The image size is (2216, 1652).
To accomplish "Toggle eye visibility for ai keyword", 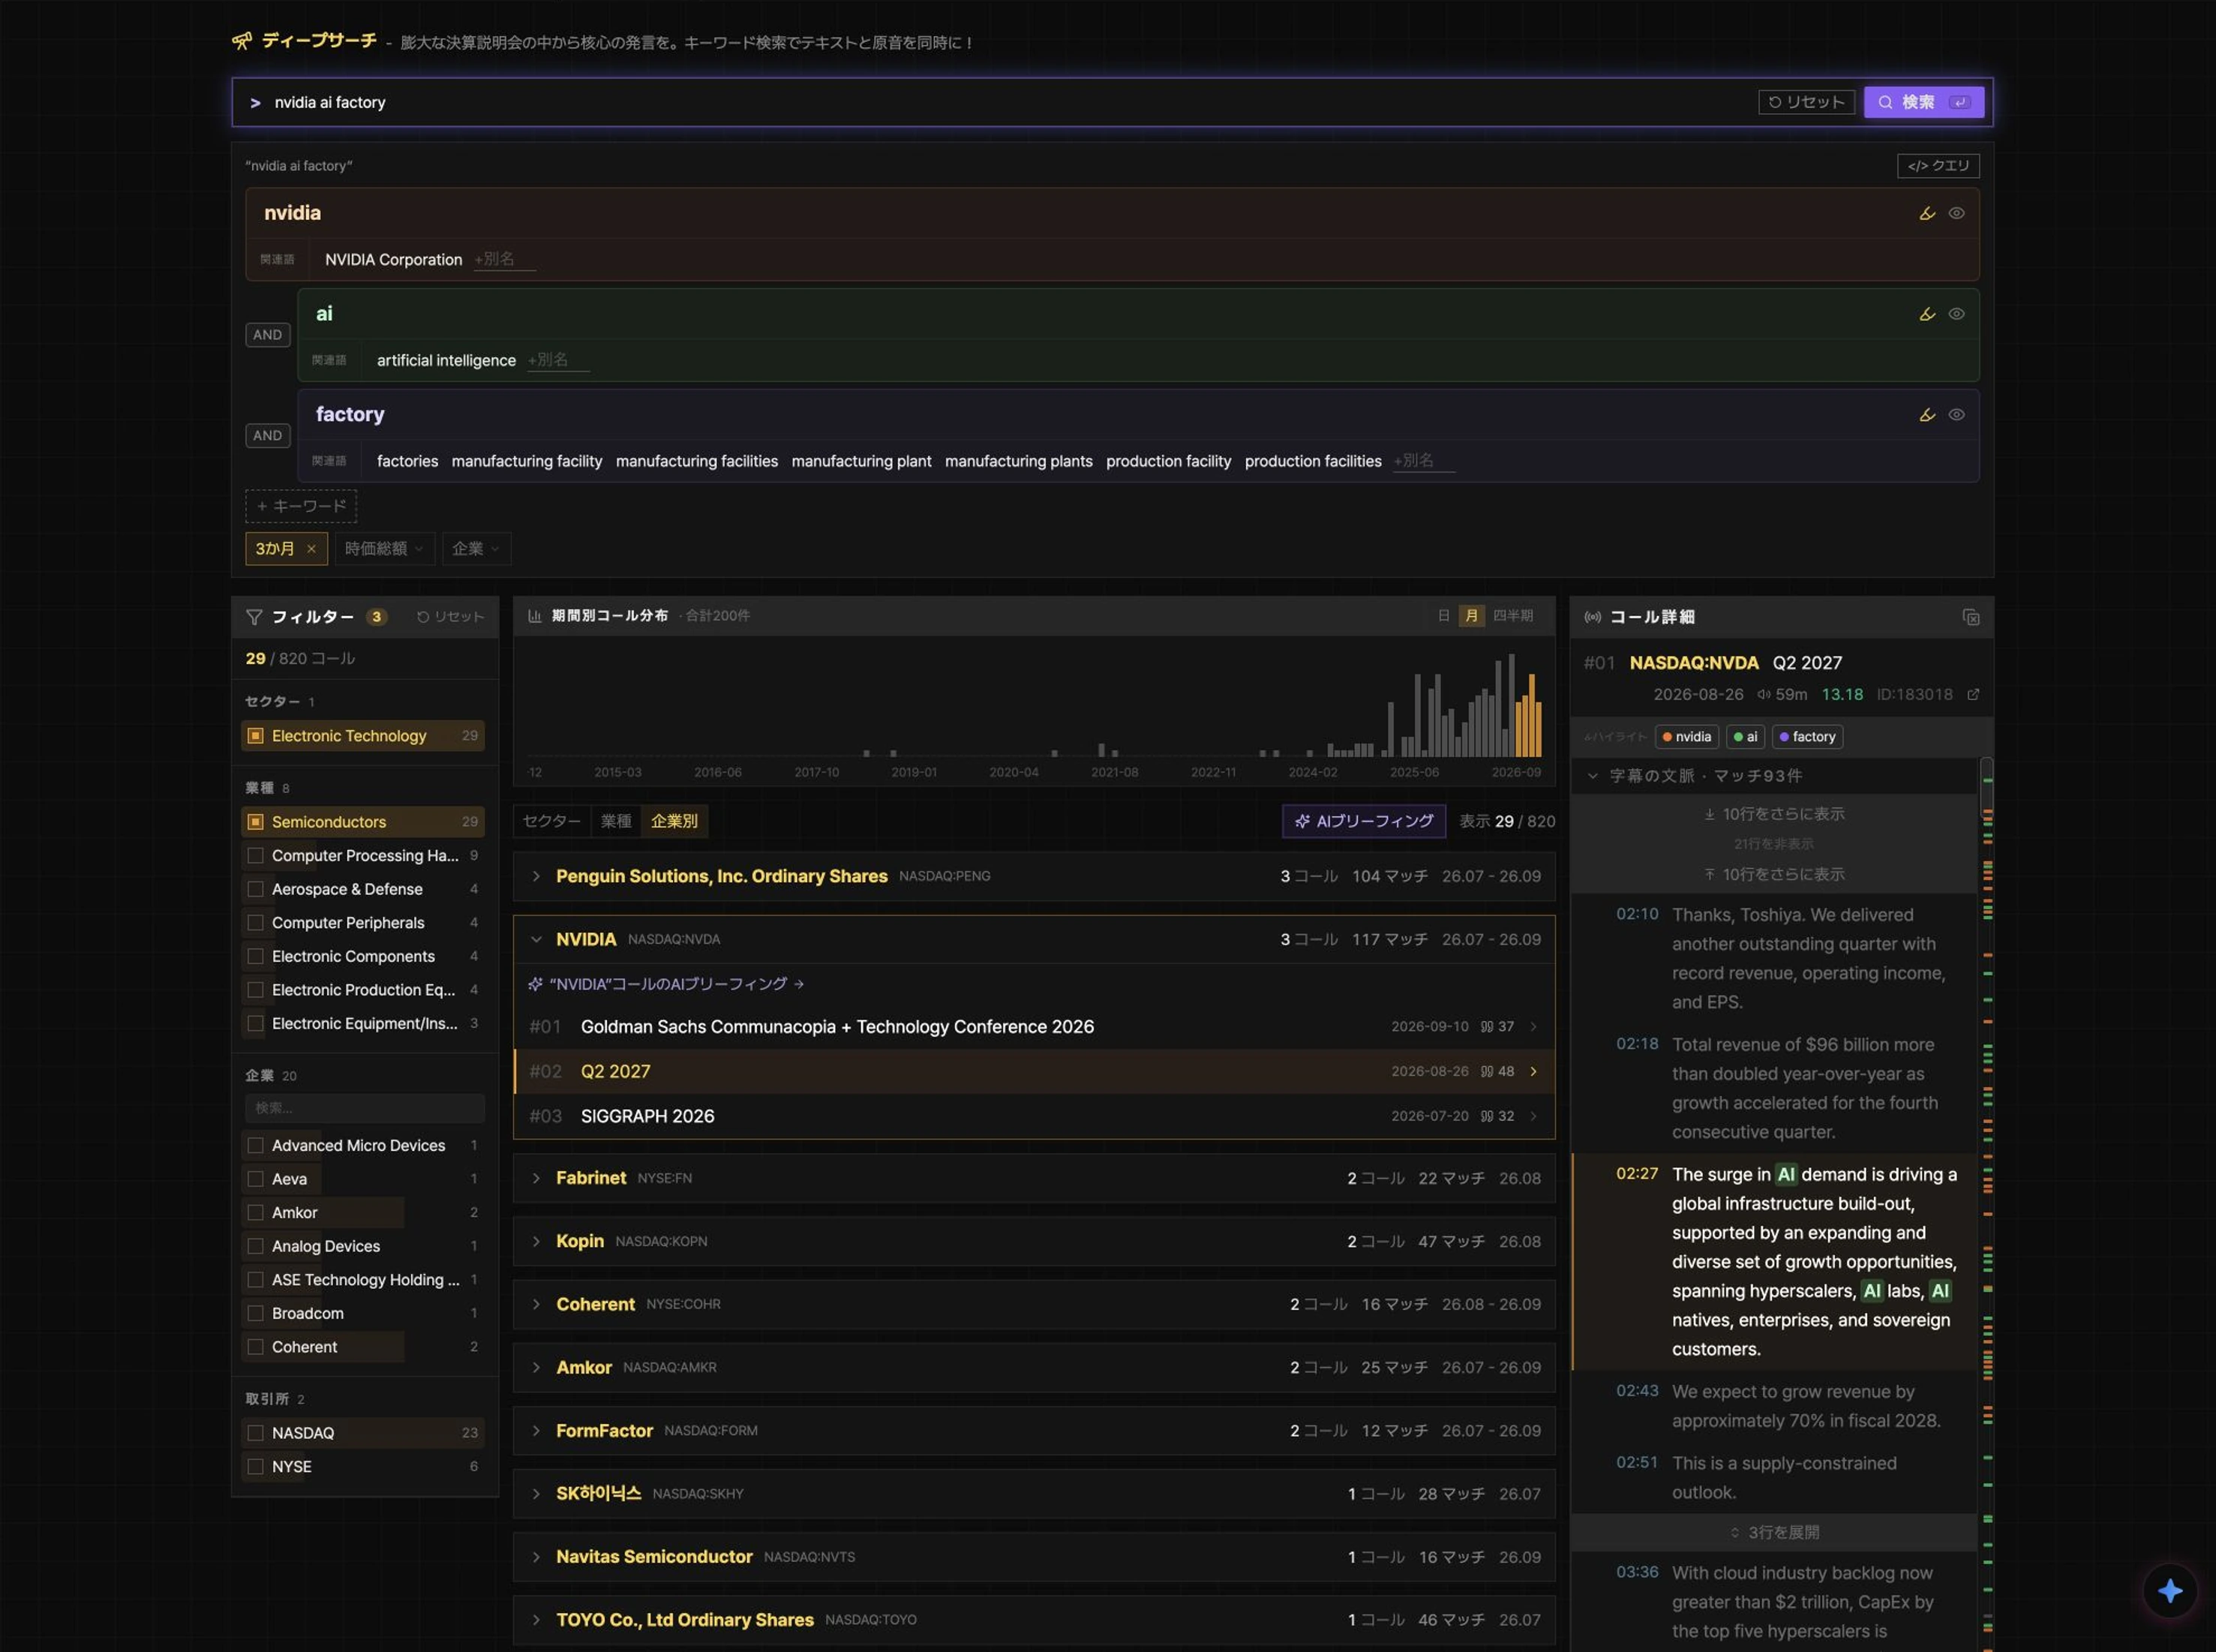I will [1956, 314].
